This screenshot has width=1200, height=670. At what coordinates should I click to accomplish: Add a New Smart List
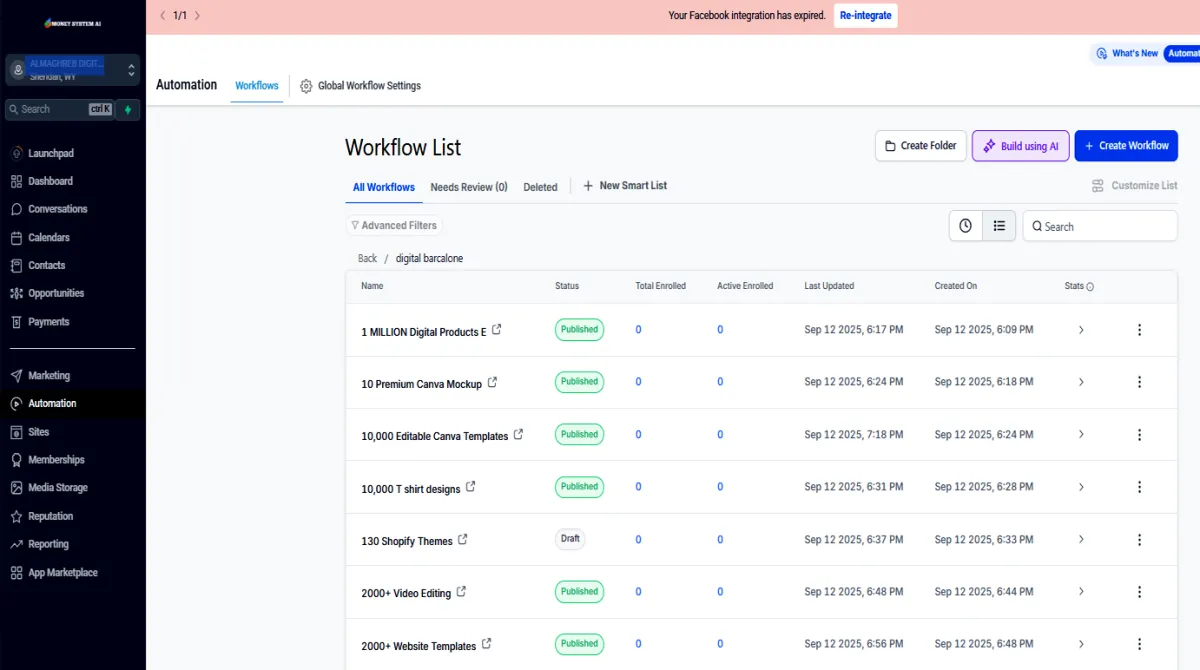coord(625,186)
